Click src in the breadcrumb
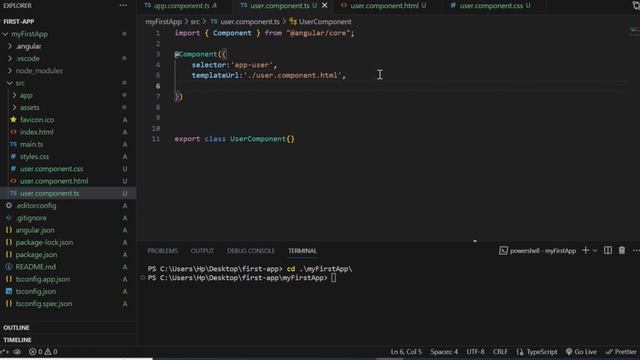640x360 pixels. click(x=195, y=22)
